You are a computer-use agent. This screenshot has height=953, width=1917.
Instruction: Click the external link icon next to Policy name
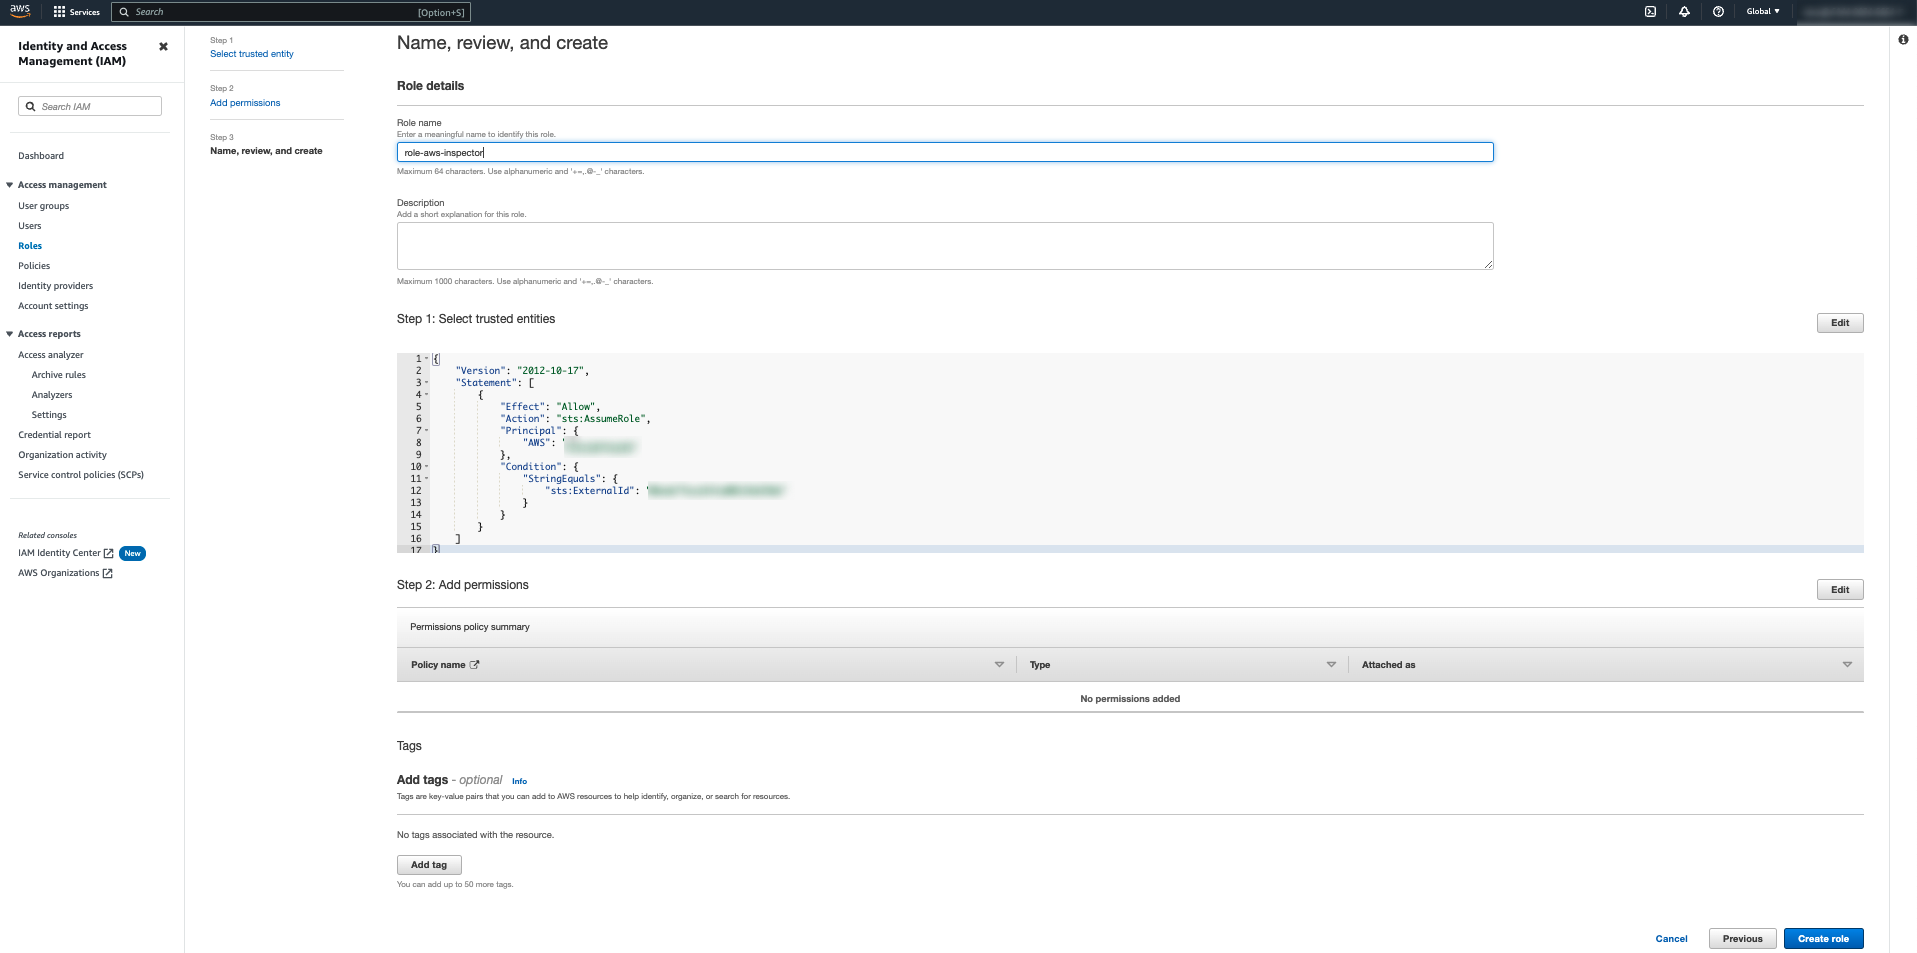click(474, 664)
